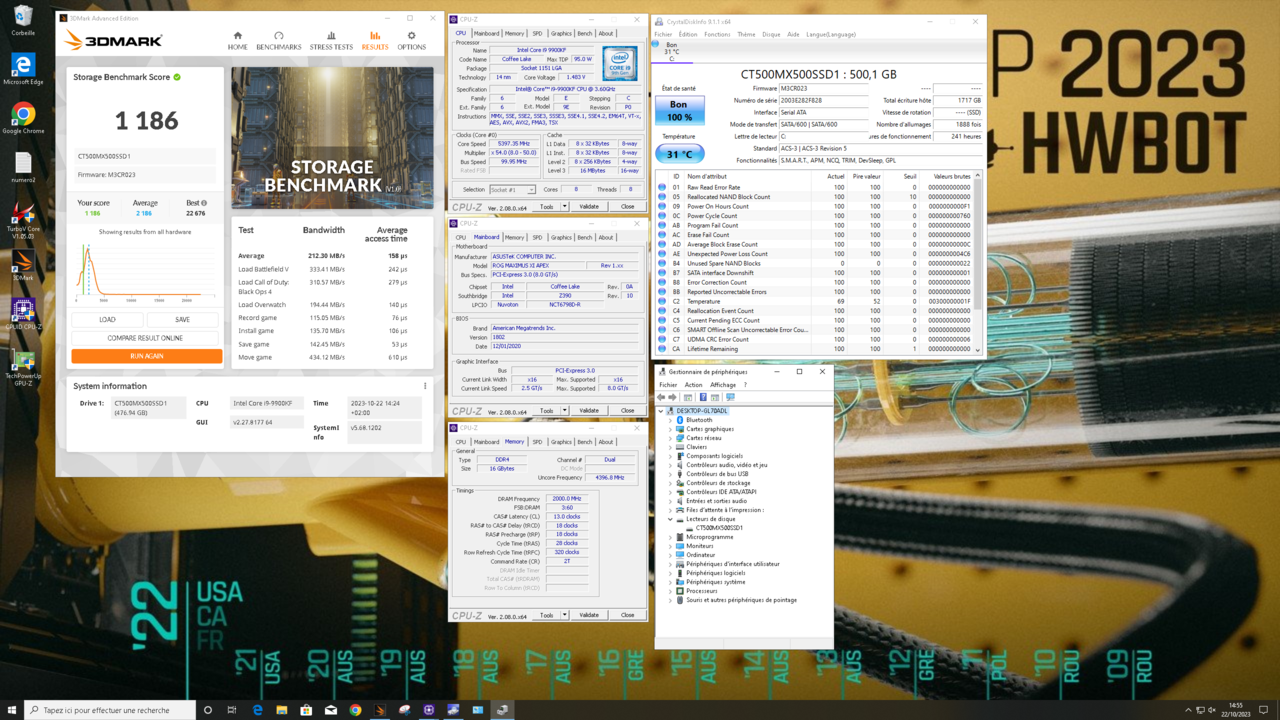Click LOAD button in 3DMark

pos(107,320)
